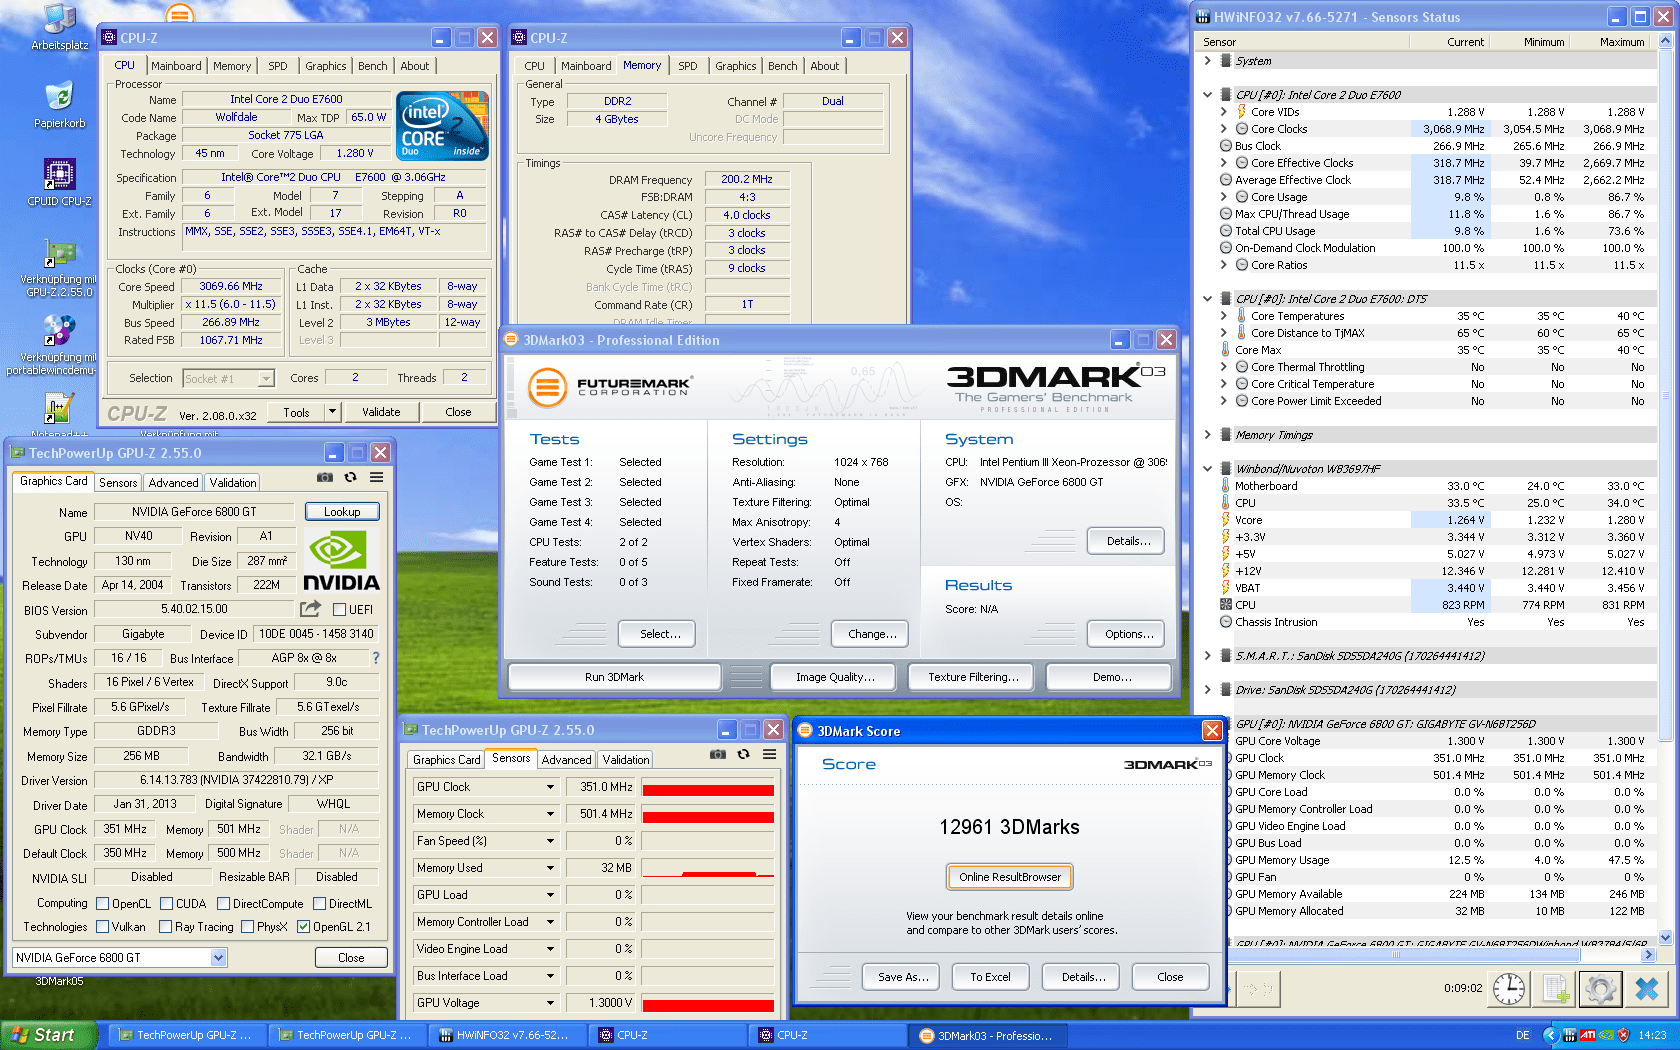Click Image Quality... button in 3DMark03
Screen dimensions: 1680x1050
coord(835,677)
